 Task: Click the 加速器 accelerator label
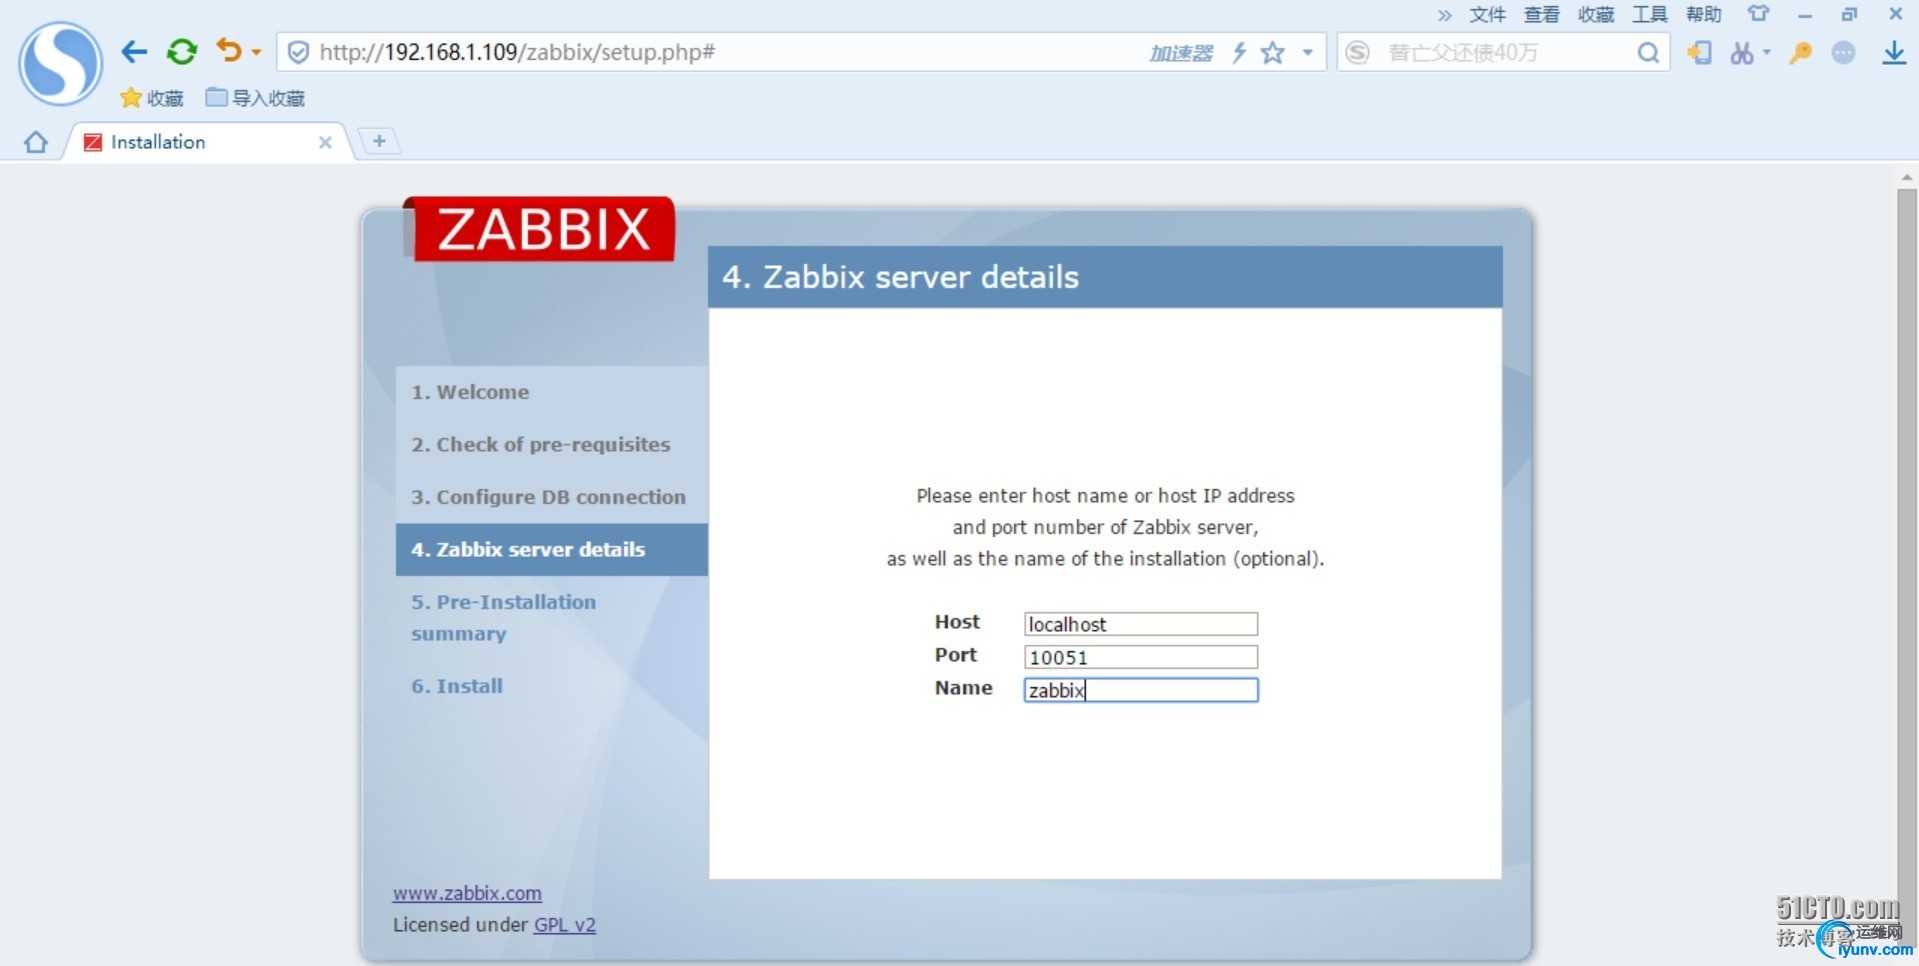[x=1181, y=53]
